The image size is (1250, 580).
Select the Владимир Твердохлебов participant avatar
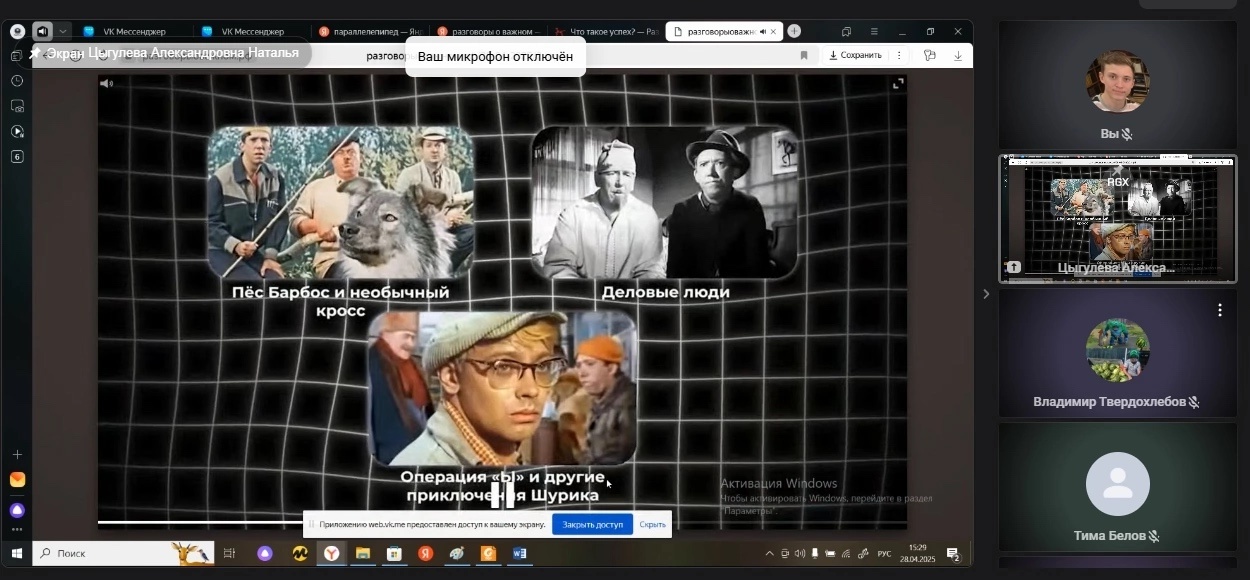[x=1117, y=351]
